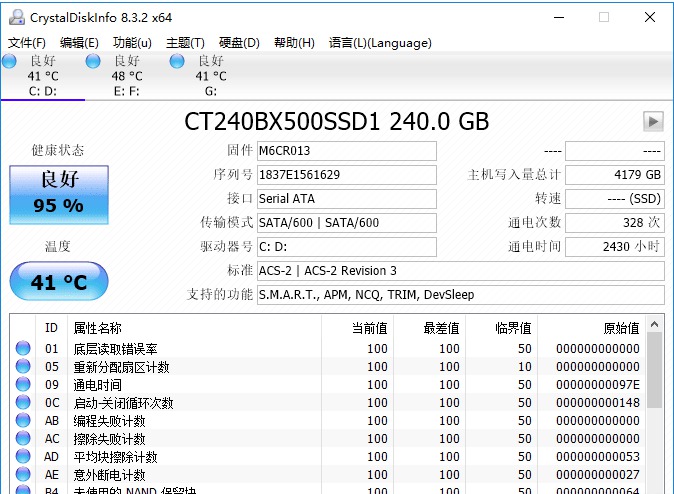This screenshot has width=674, height=494.
Task: Click status orb for attribute 05
Action: pos(23,366)
